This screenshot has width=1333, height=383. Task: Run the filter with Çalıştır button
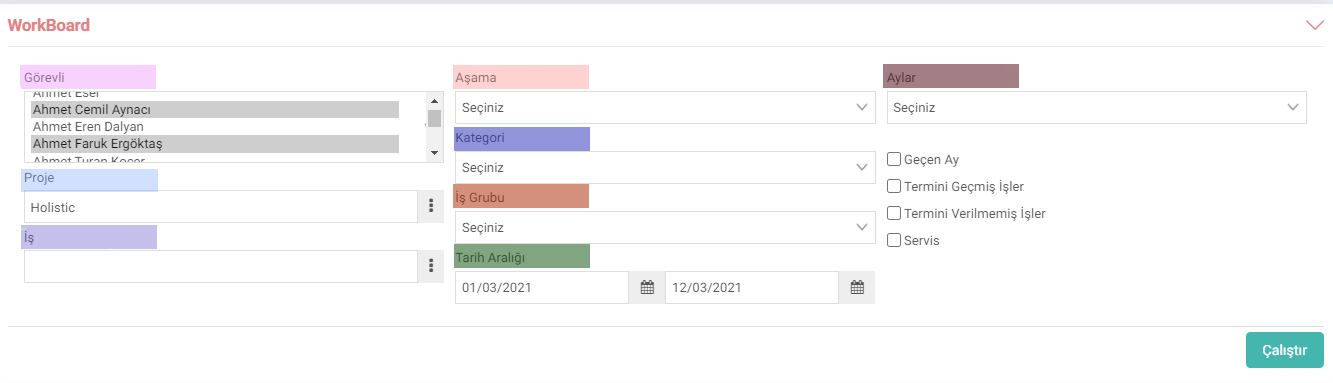(x=1285, y=350)
